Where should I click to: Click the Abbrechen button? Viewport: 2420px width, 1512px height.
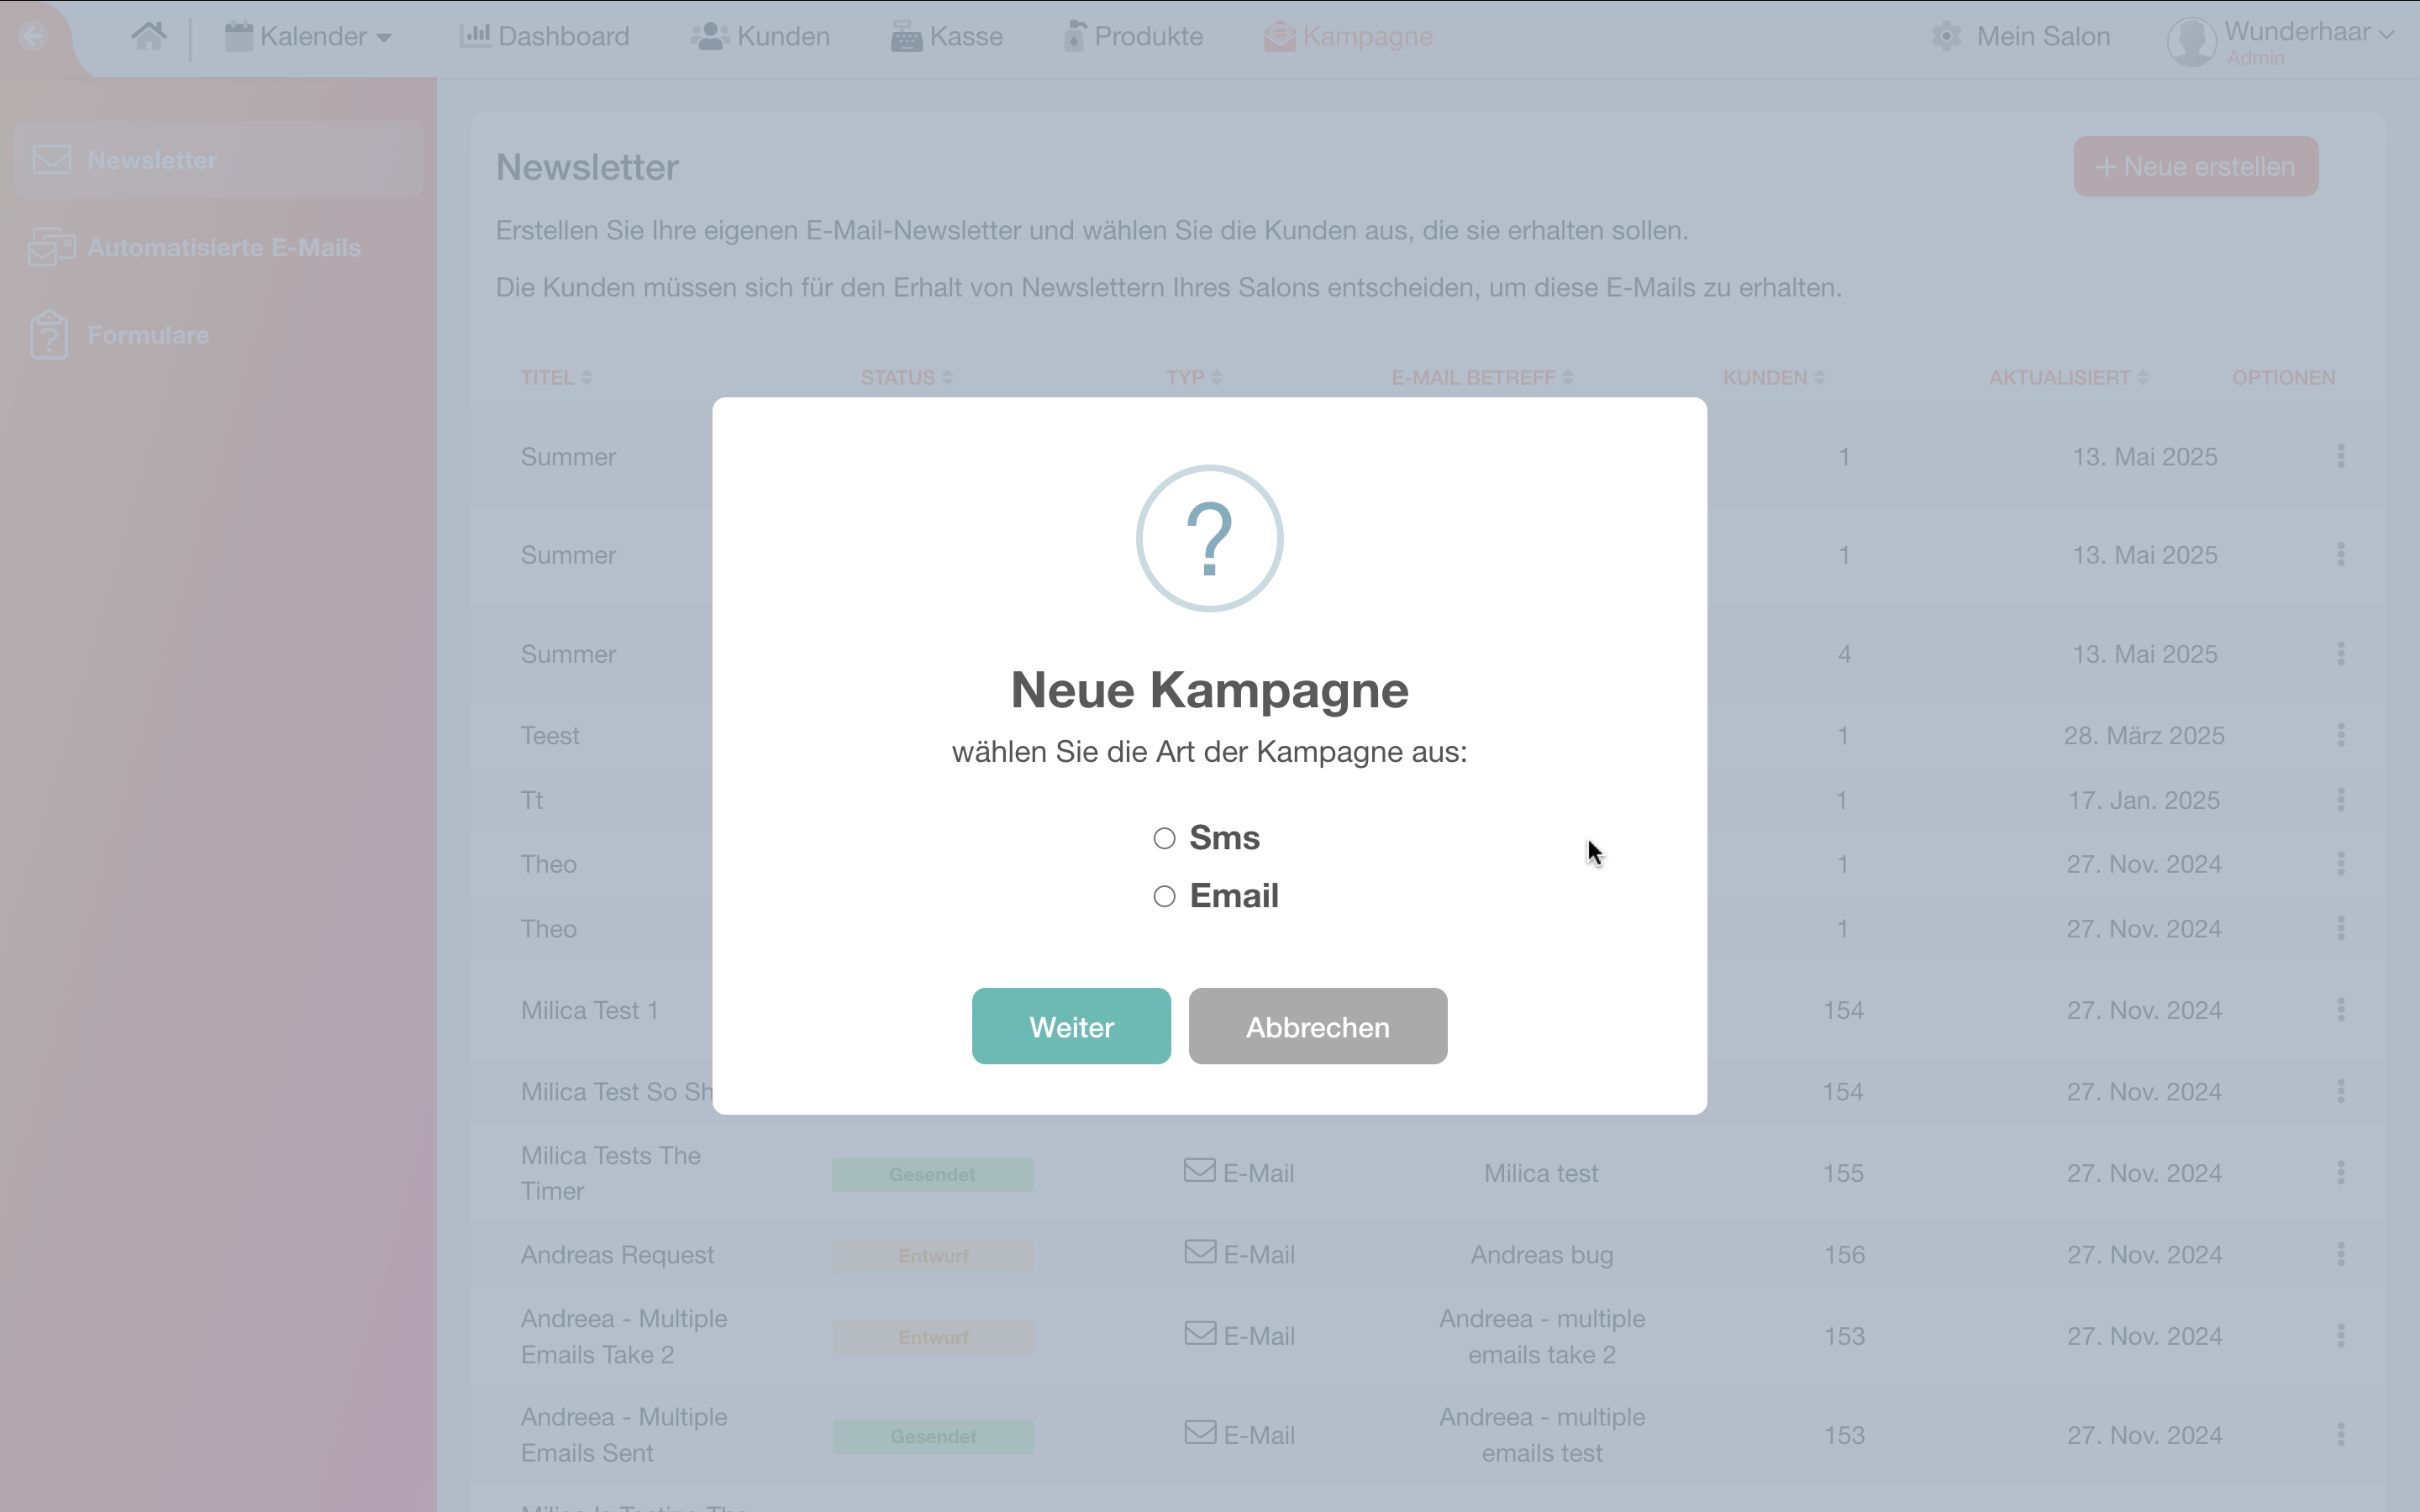(x=1317, y=1026)
